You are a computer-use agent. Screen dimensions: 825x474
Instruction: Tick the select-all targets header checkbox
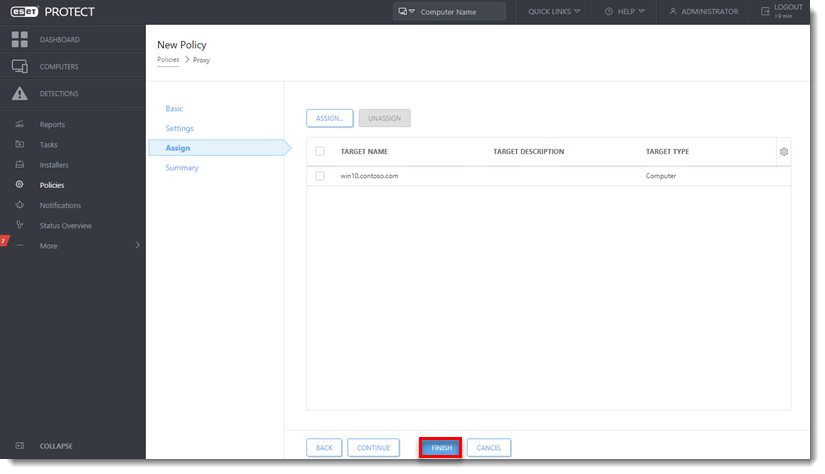point(320,152)
